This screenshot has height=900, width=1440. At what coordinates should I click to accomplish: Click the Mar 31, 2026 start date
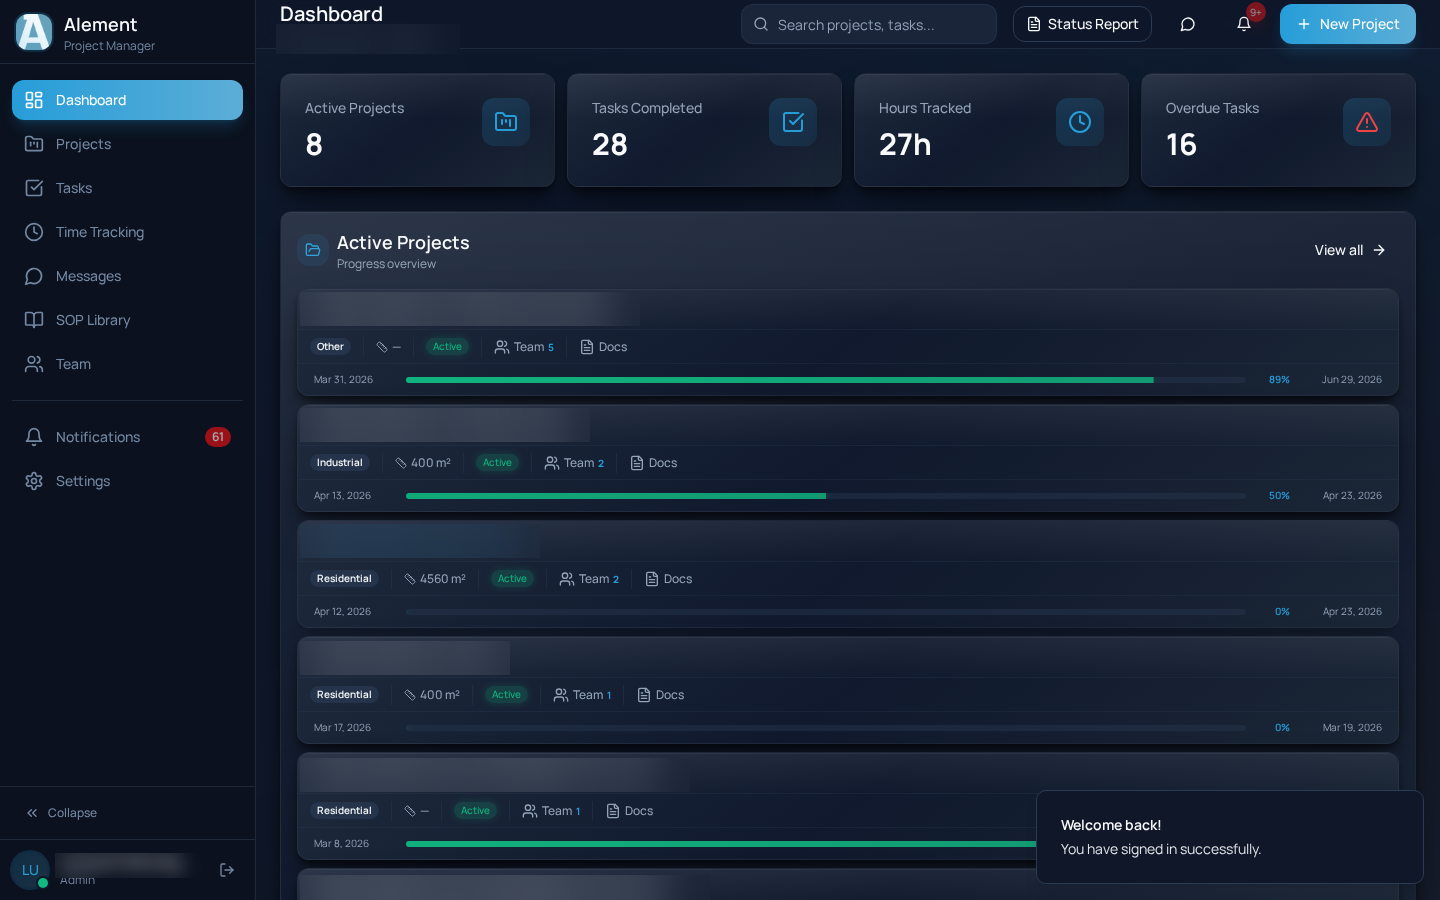click(x=343, y=380)
